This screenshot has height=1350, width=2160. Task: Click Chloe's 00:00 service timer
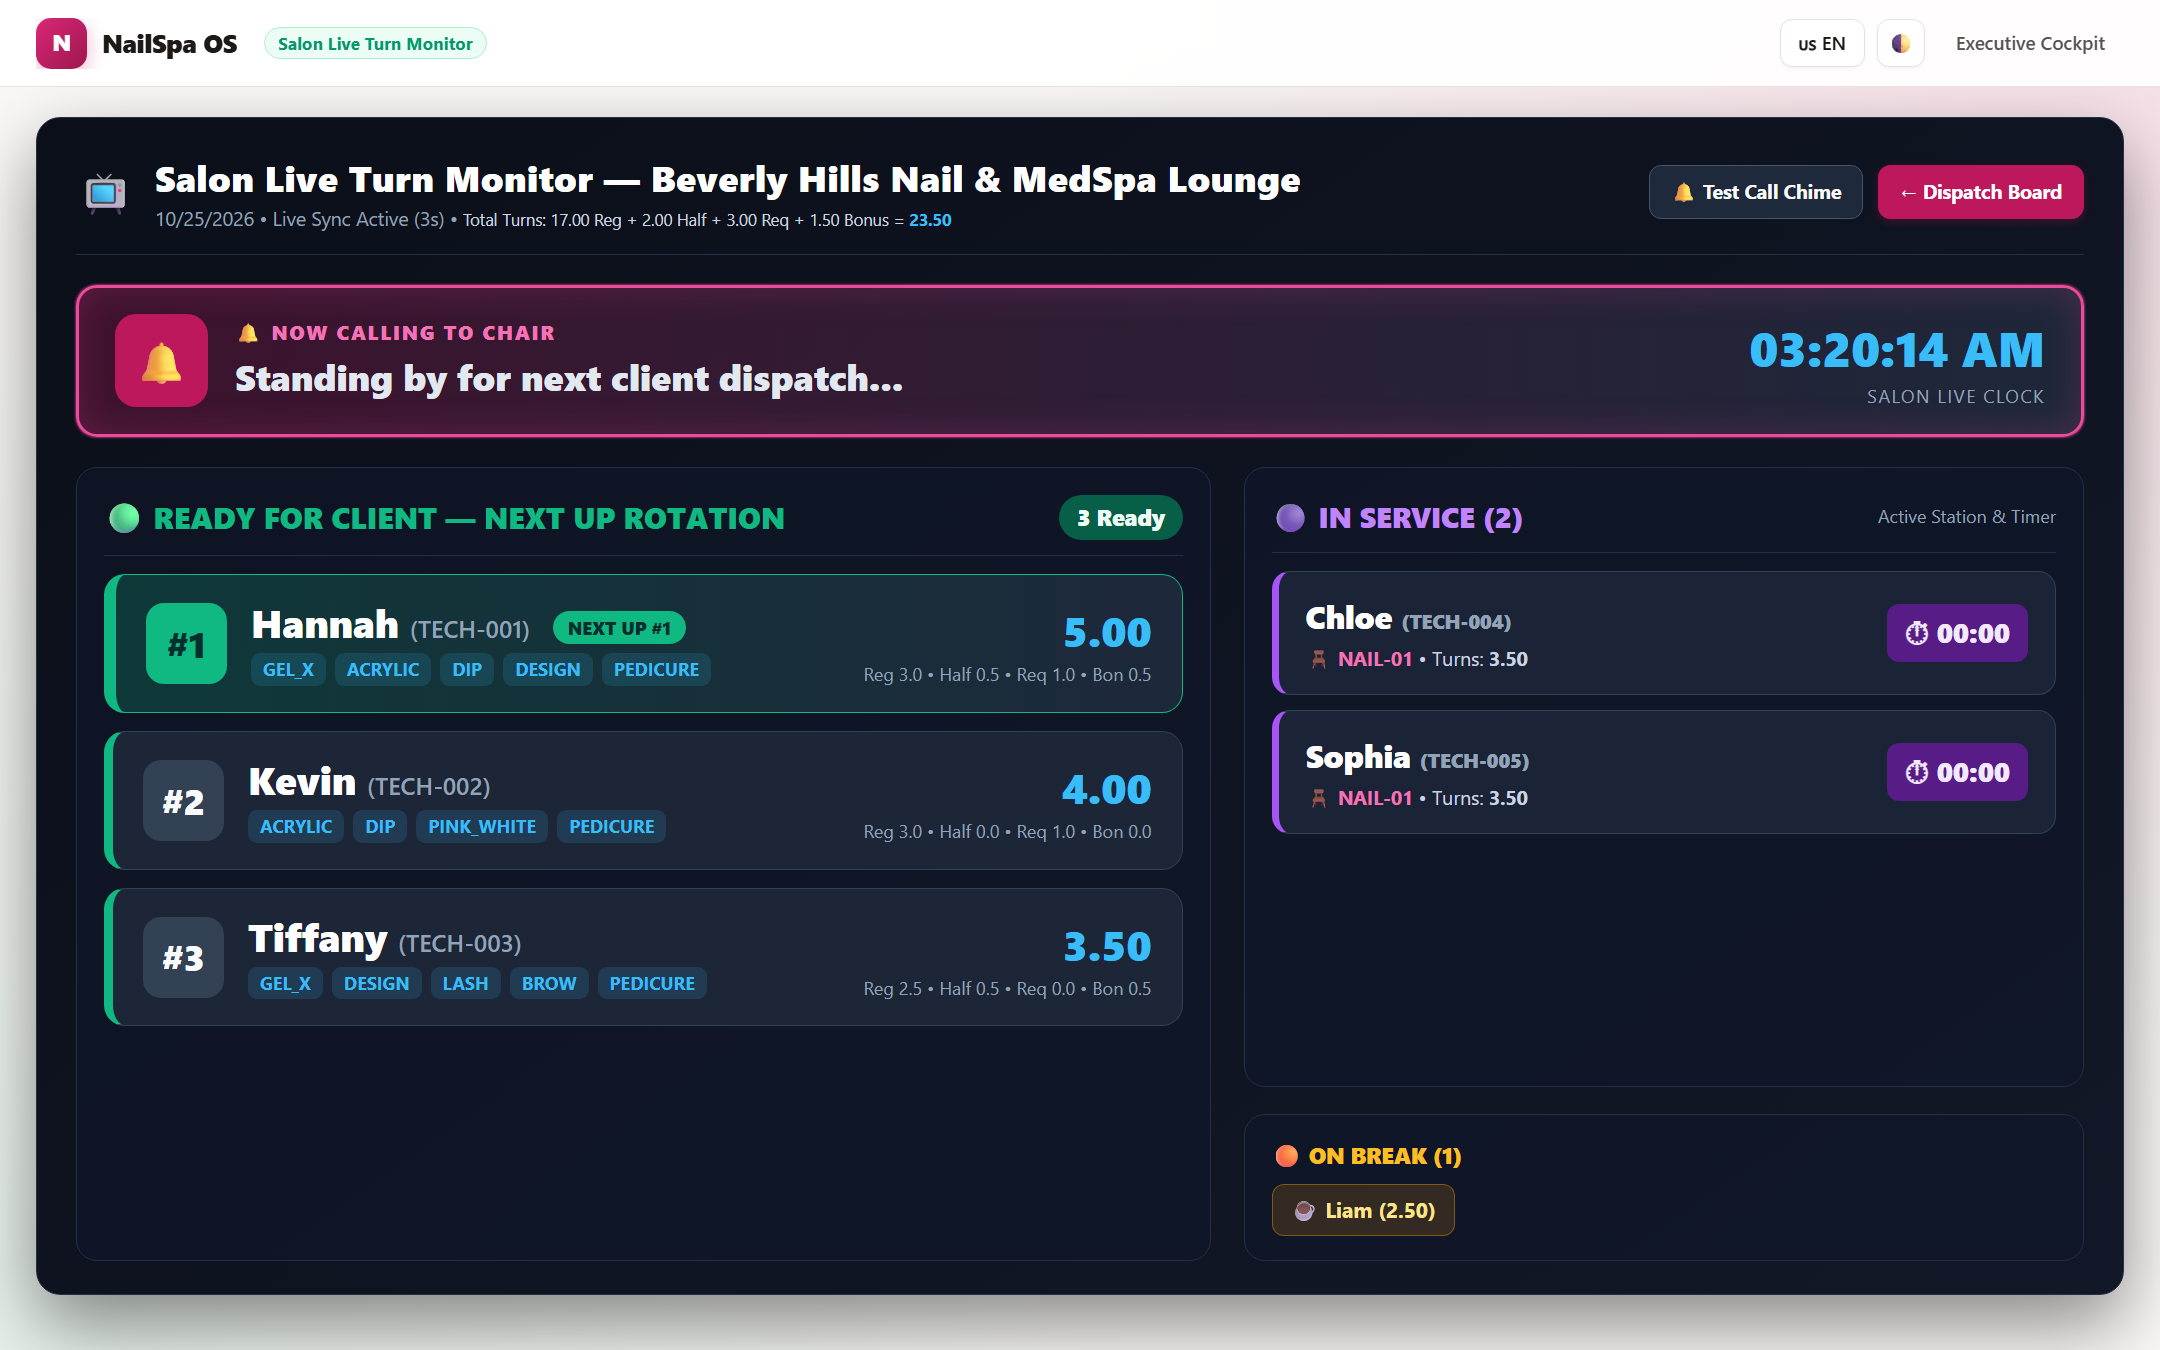(x=1957, y=633)
